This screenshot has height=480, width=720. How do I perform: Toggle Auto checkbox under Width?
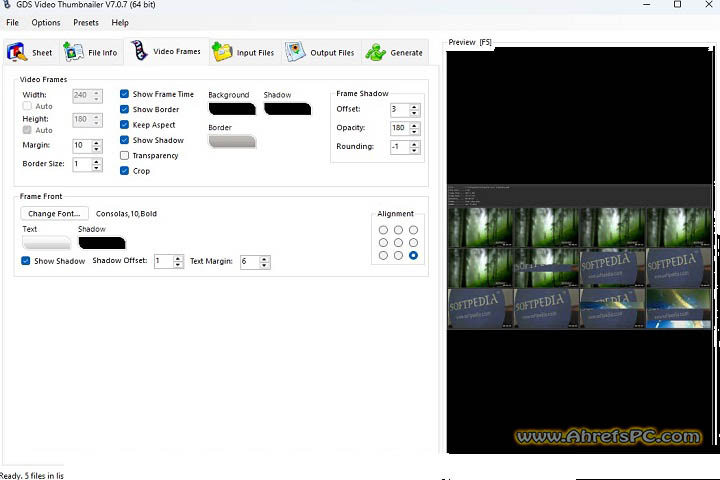[x=27, y=106]
